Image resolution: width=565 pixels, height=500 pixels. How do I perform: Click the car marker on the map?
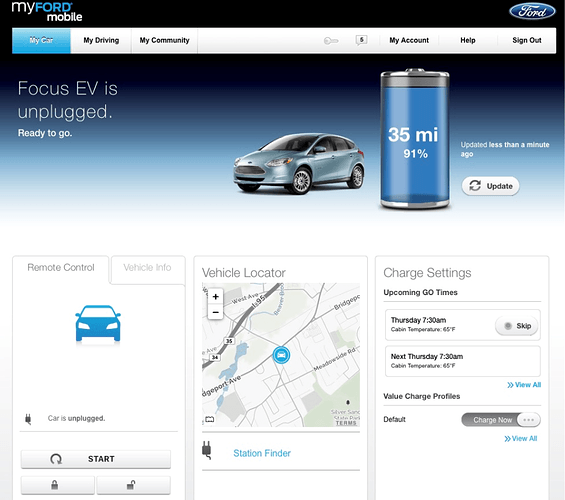coord(281,355)
